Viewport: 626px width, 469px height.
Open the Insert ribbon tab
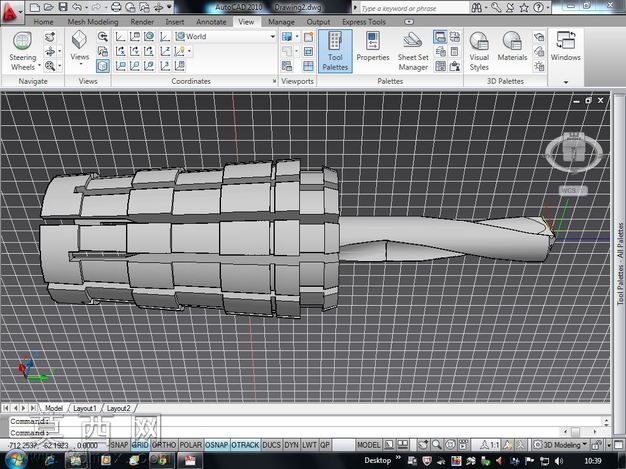point(175,22)
